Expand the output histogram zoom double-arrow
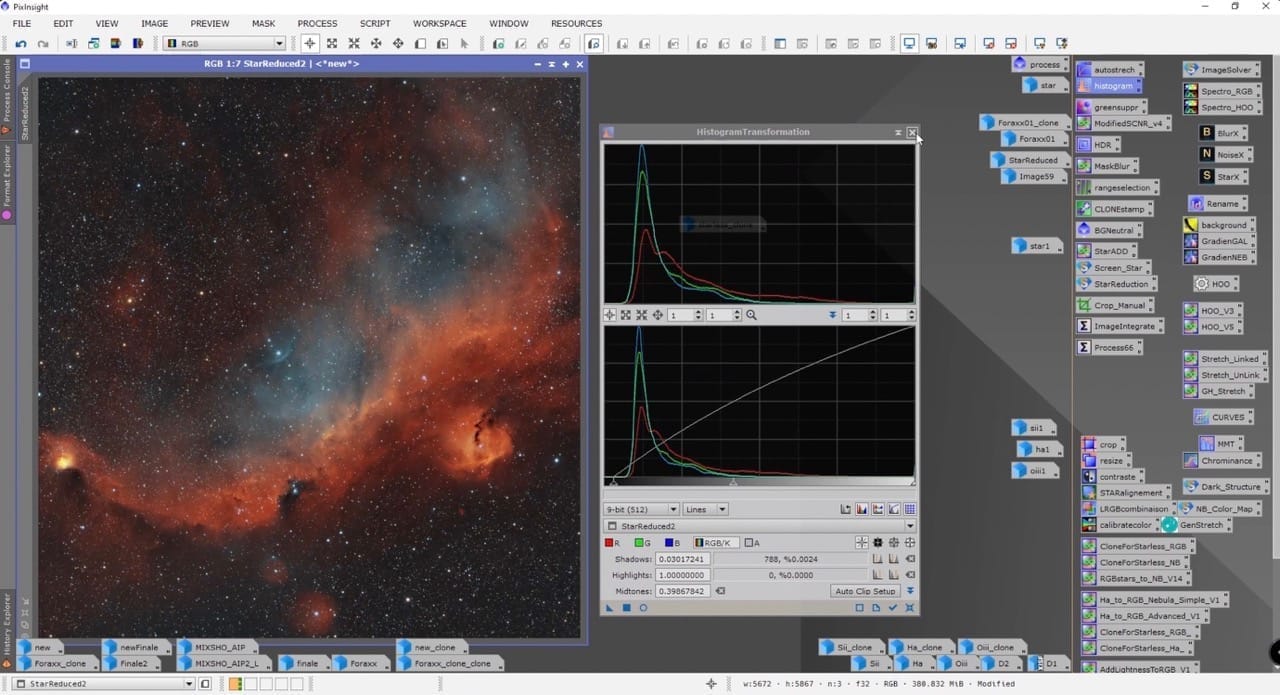The height and width of the screenshot is (695, 1280). coord(832,315)
